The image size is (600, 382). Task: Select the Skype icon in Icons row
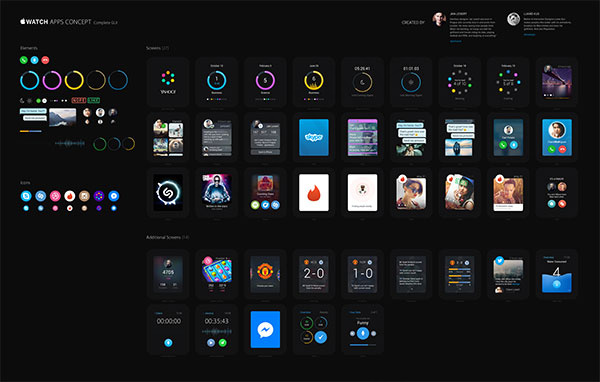pyautogui.click(x=26, y=196)
